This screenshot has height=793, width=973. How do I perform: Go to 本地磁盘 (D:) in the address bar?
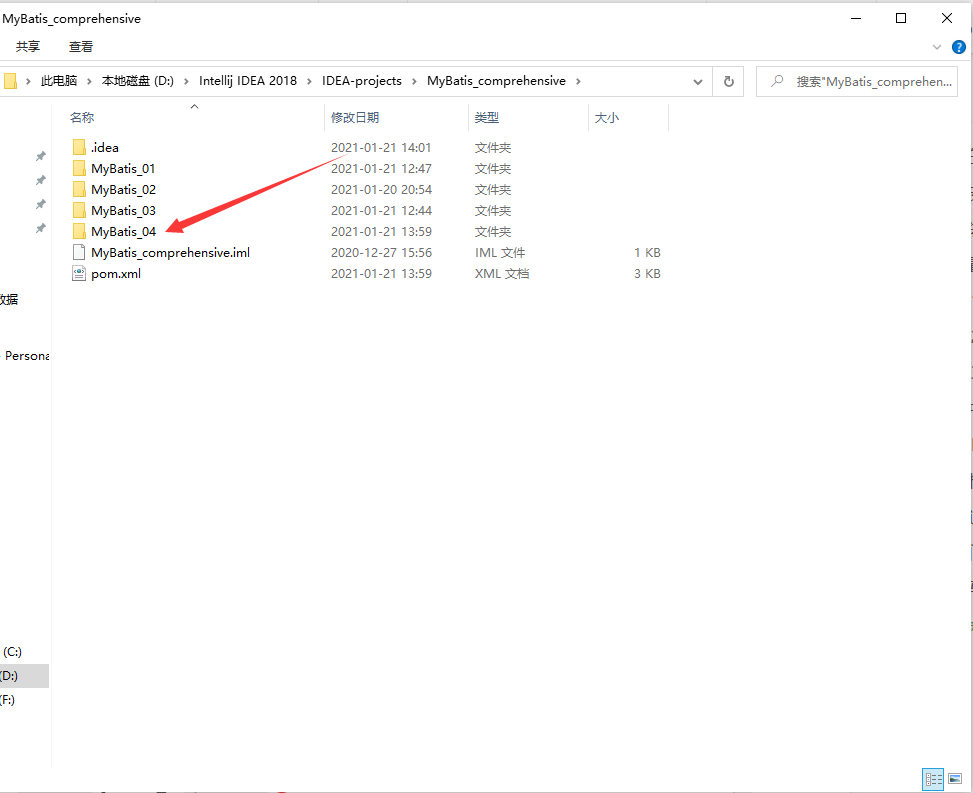pos(138,81)
